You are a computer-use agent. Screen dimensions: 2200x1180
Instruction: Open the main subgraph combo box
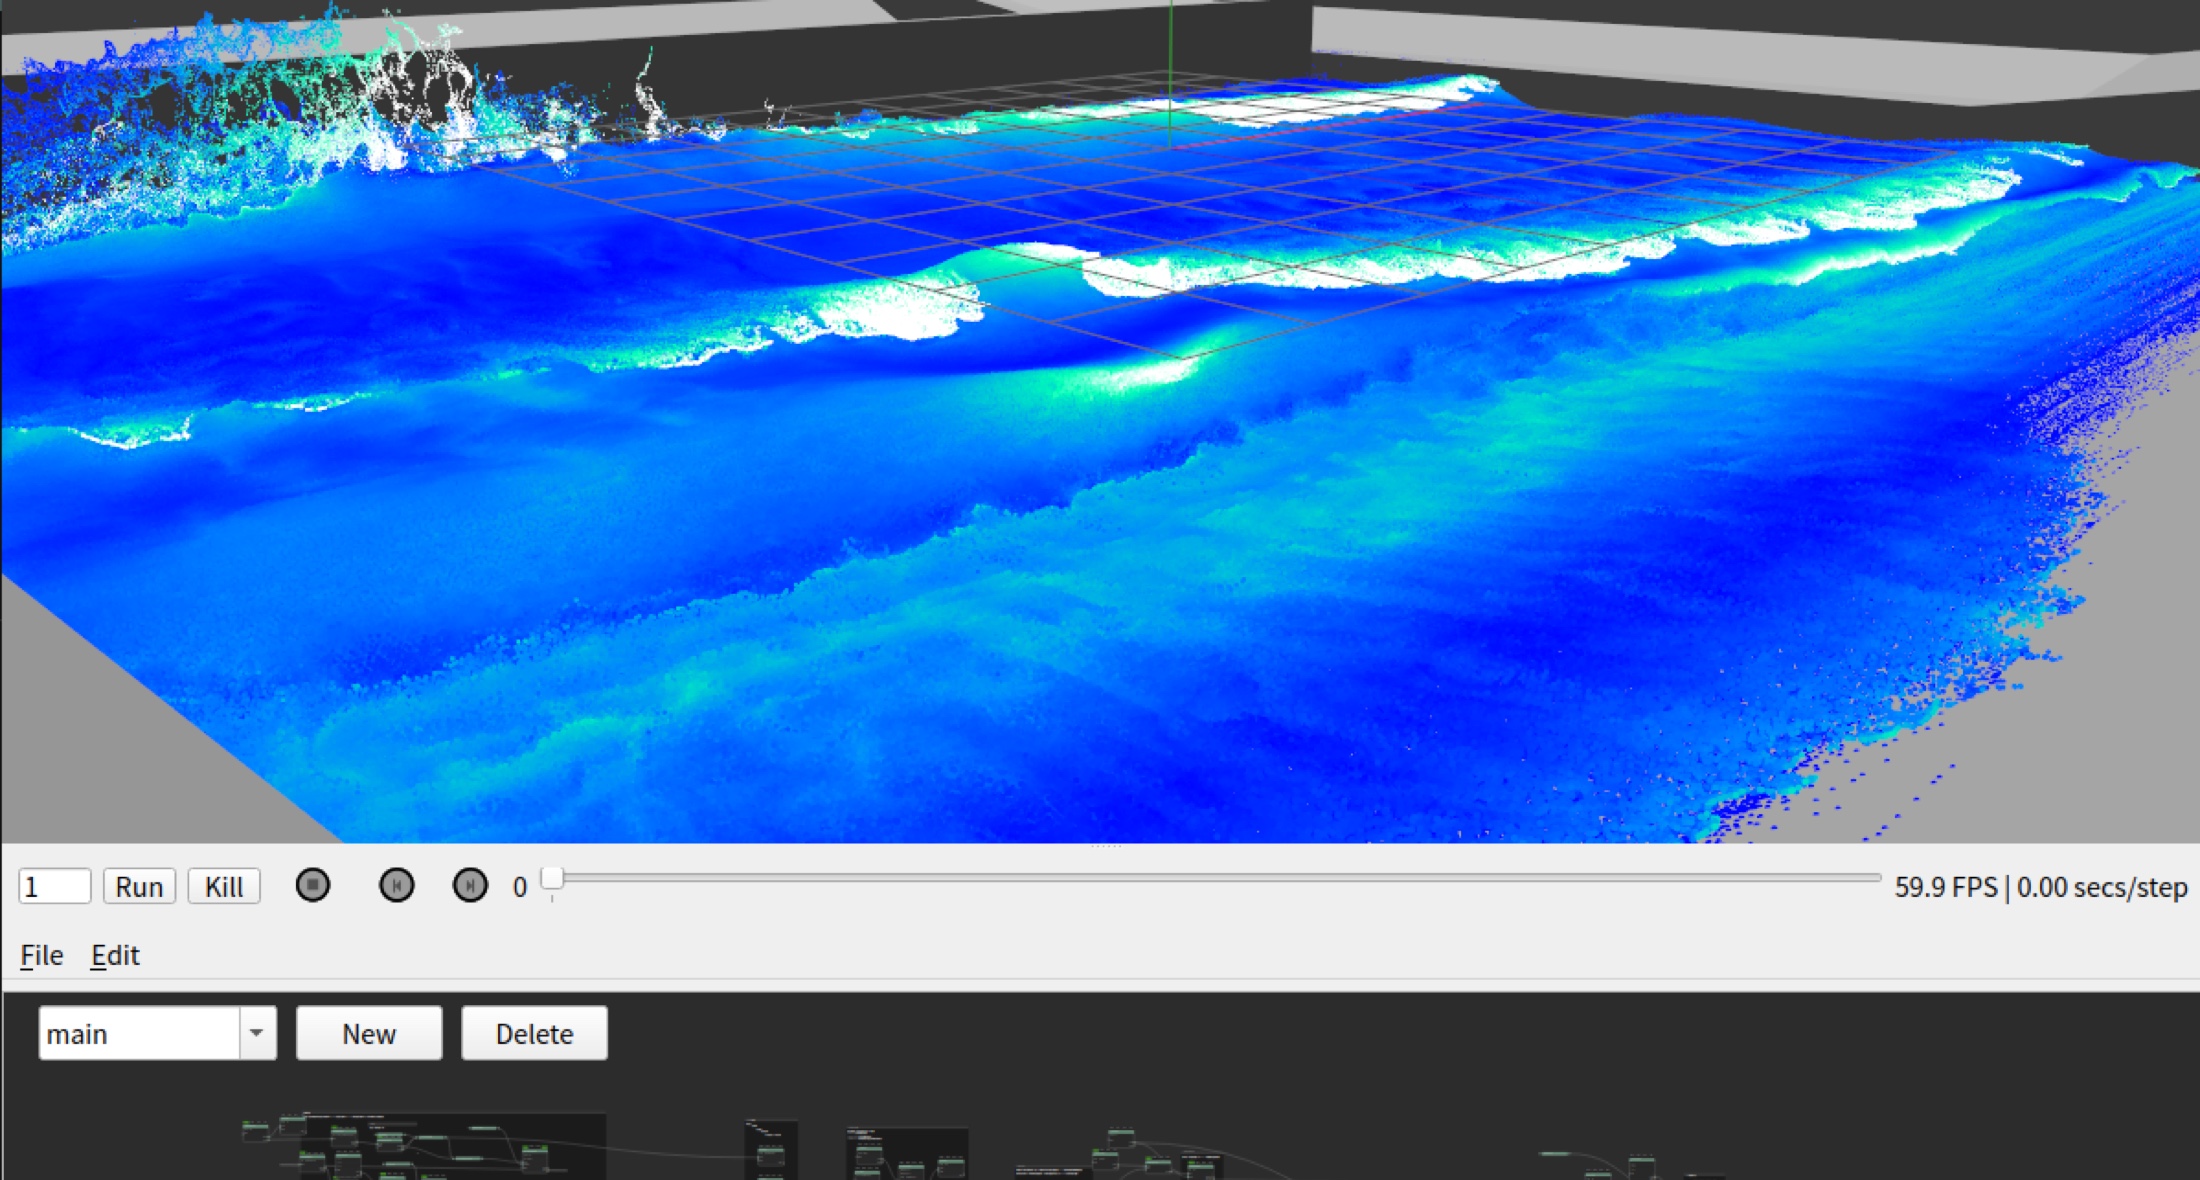[139, 1033]
